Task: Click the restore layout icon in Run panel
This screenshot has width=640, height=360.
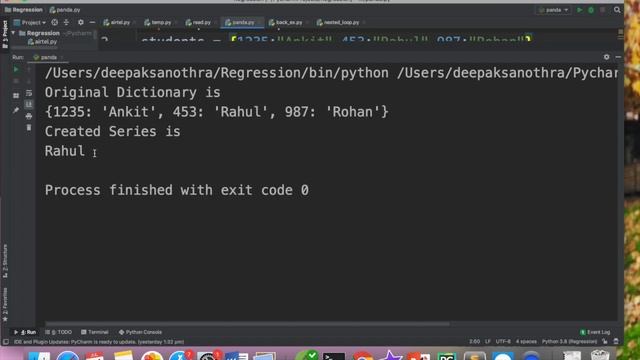Action: [x=16, y=96]
